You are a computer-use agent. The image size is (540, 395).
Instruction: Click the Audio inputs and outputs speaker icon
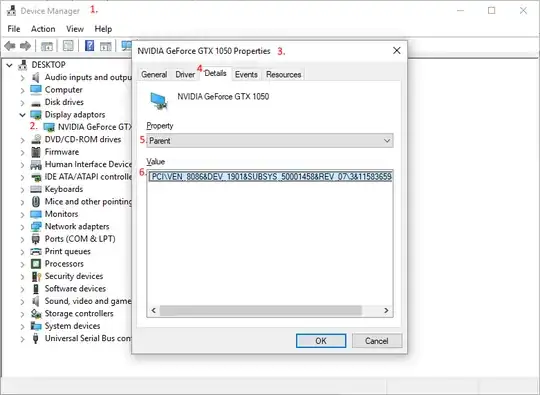36,77
